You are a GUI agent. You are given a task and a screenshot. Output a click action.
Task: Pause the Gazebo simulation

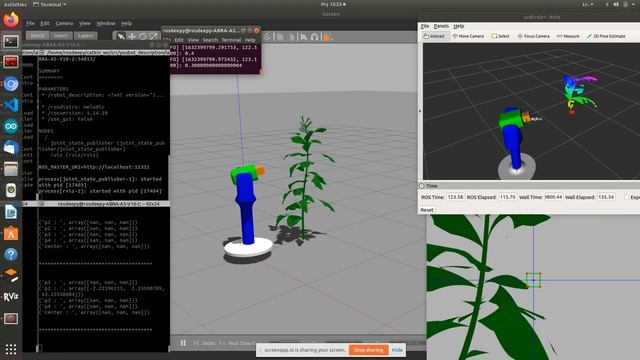pyautogui.click(x=183, y=343)
